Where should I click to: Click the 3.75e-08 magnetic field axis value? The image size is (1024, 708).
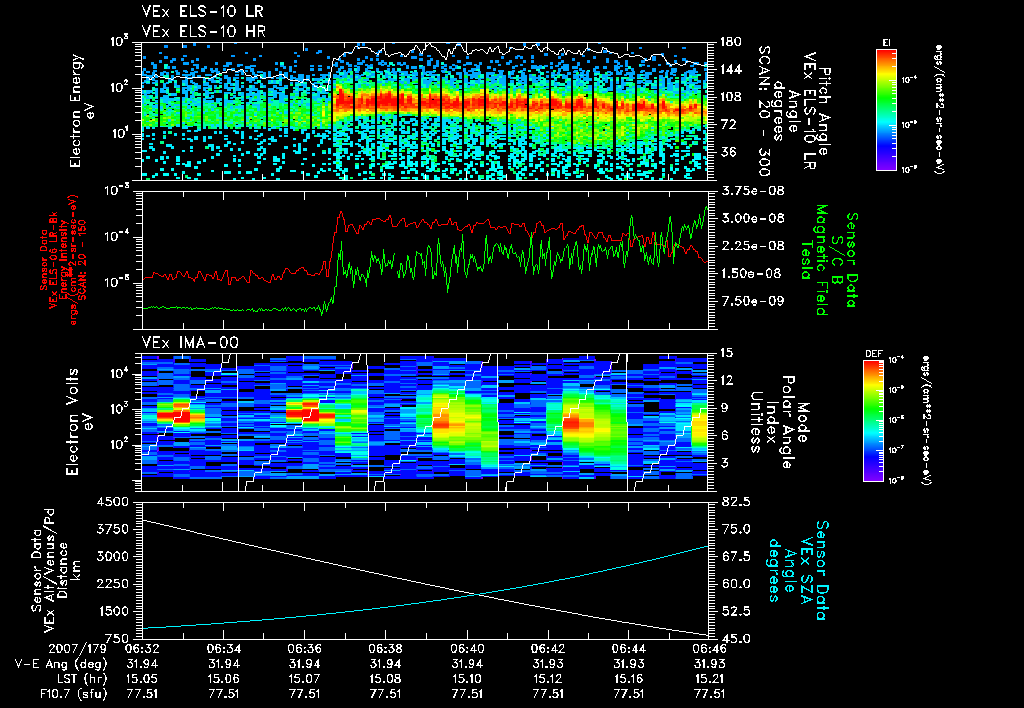click(x=752, y=191)
